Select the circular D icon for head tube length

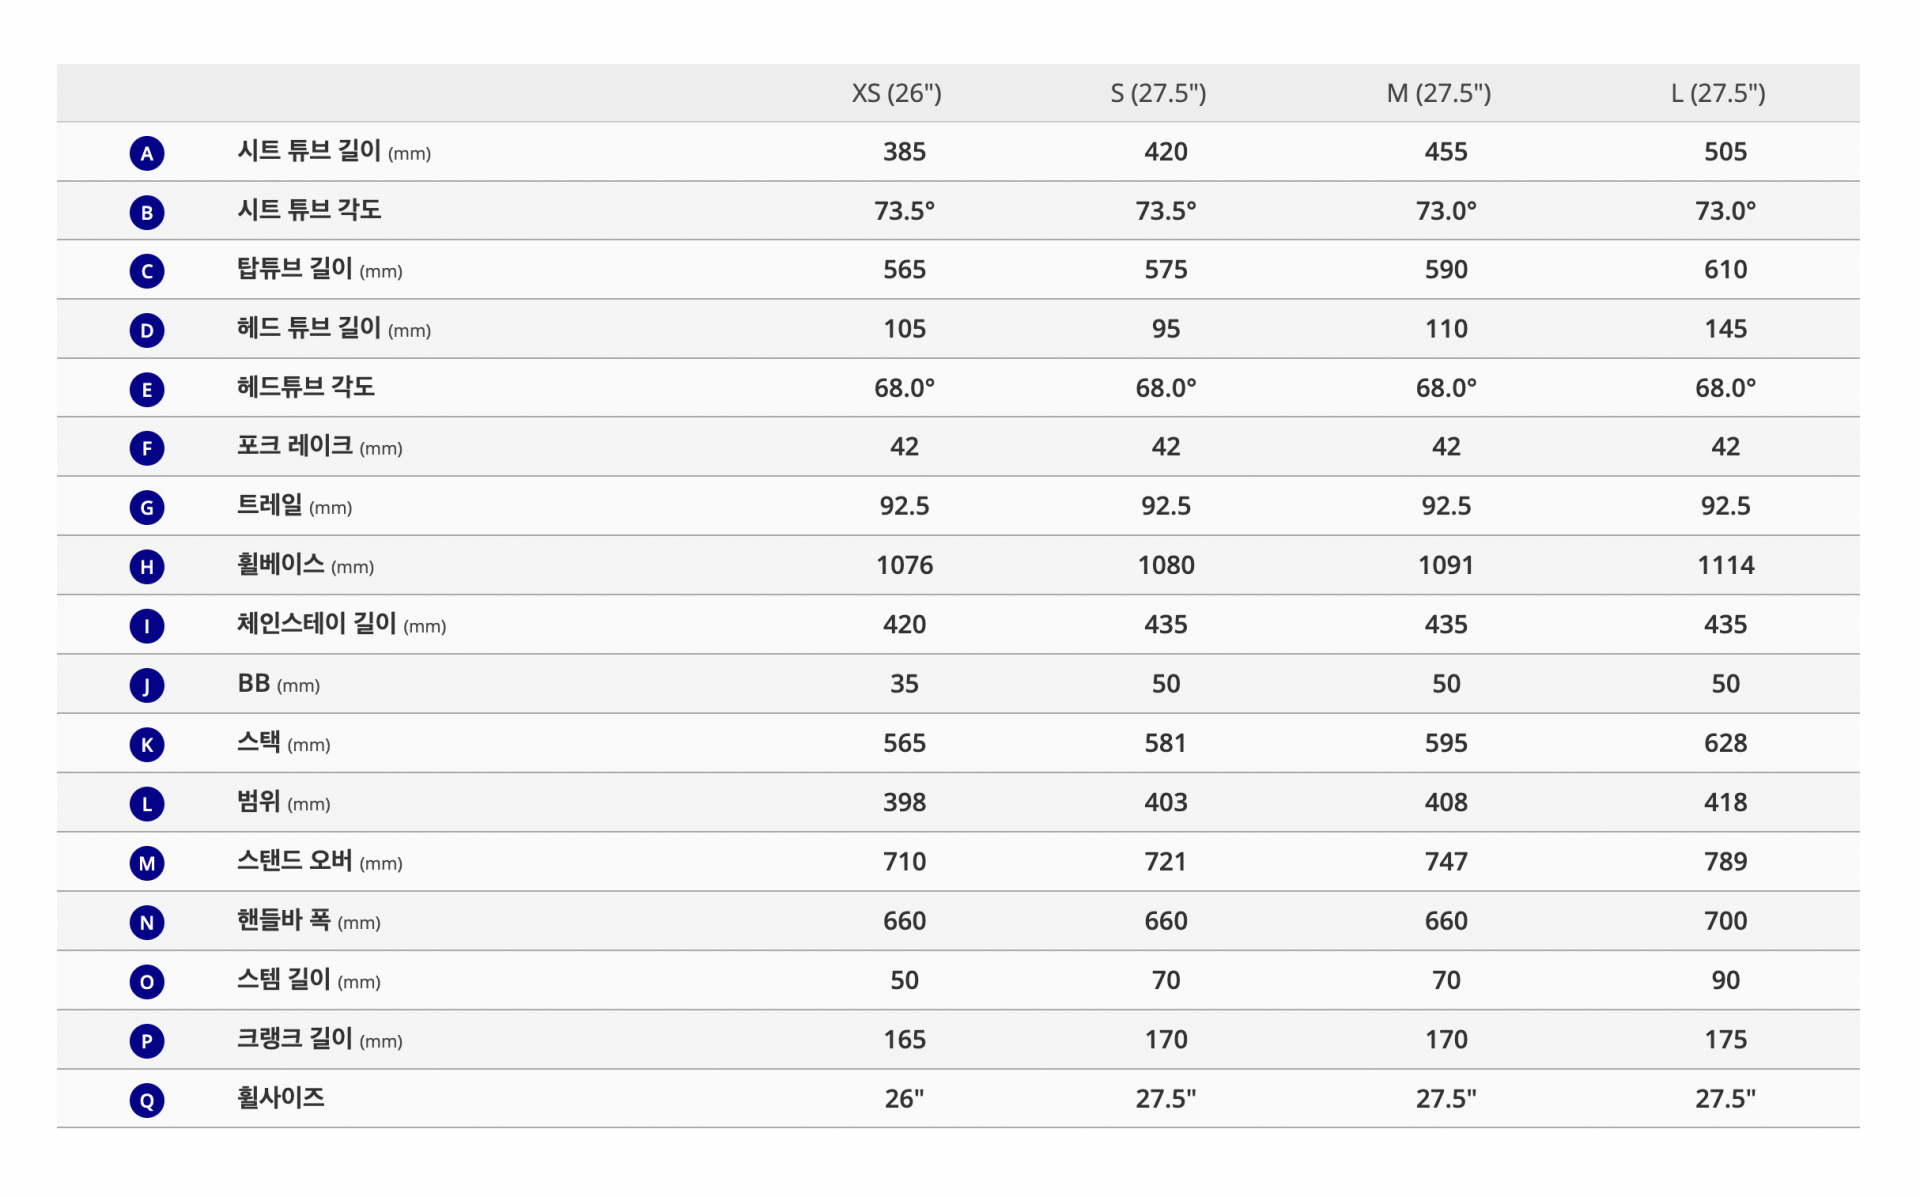tap(147, 330)
